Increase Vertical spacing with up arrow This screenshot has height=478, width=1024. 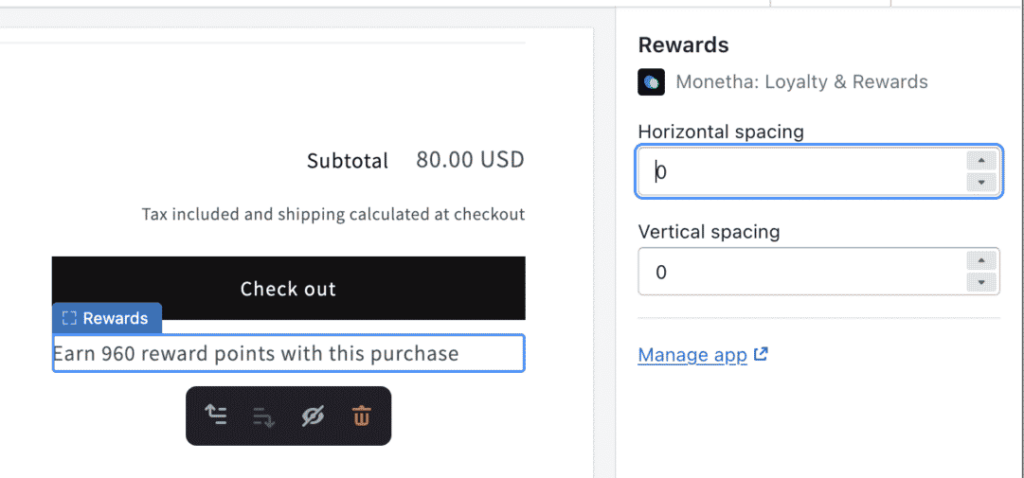(x=981, y=261)
